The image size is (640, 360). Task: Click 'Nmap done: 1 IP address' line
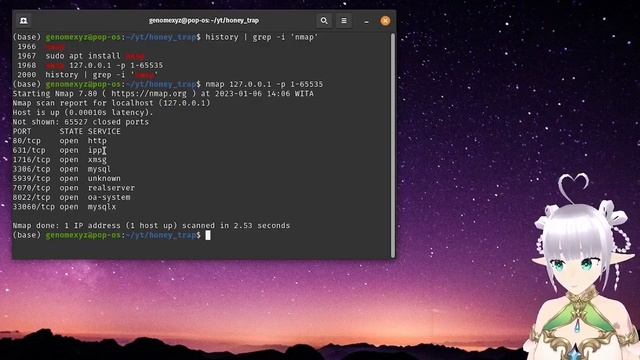point(151,225)
